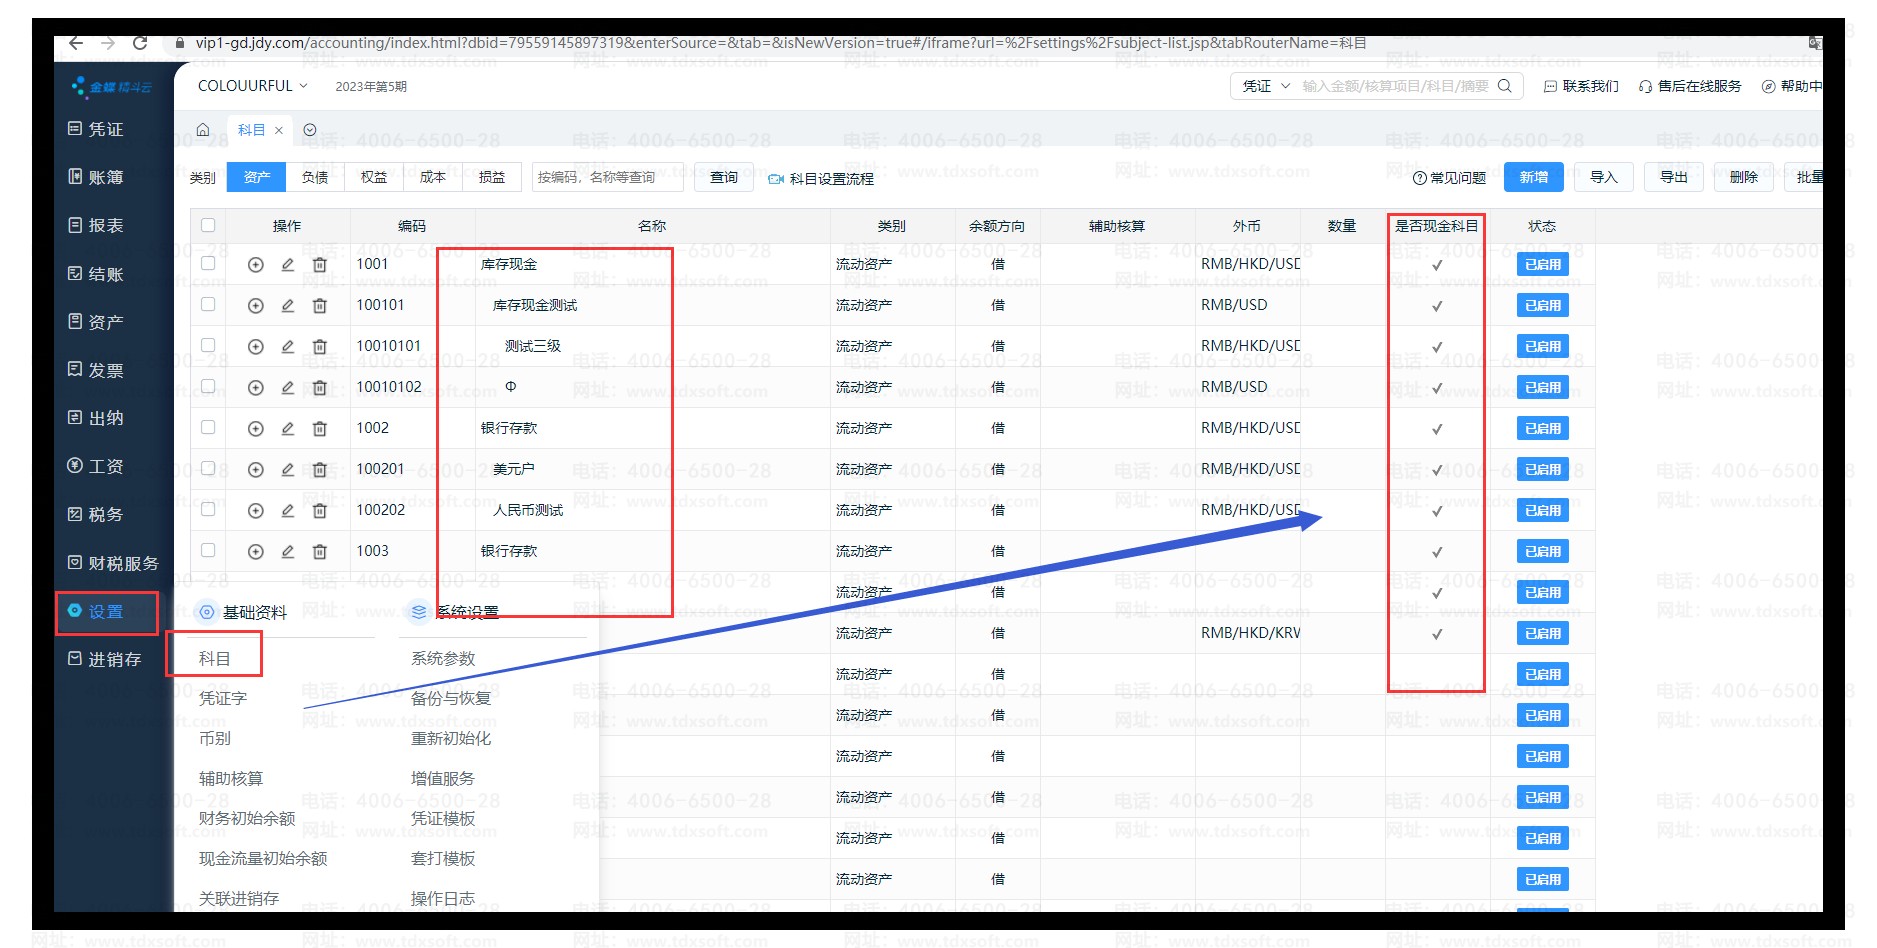1877x948 pixels.
Task: Expand the COLOUURFUL company dropdown
Action: pyautogui.click(x=252, y=86)
